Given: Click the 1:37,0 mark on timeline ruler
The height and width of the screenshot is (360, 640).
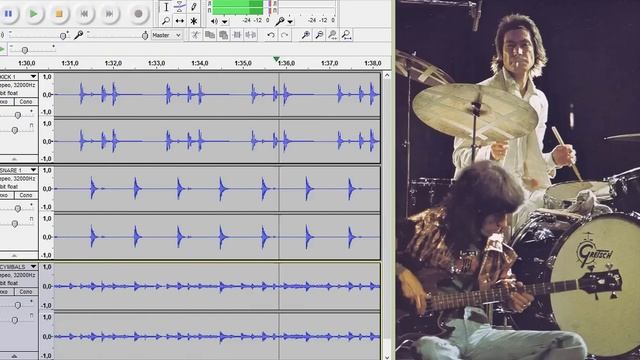Looking at the screenshot, I should [329, 63].
